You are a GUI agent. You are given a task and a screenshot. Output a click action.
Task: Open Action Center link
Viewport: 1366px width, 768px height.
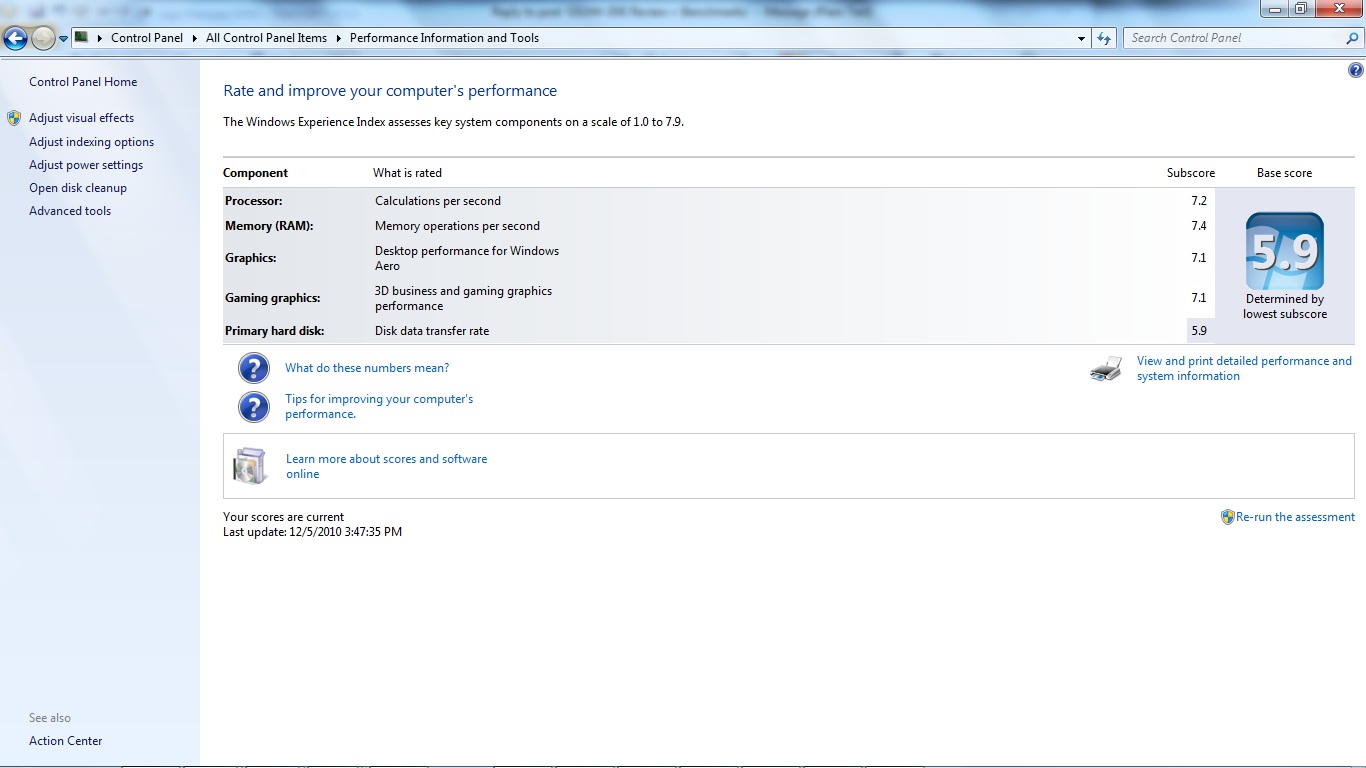pos(66,741)
